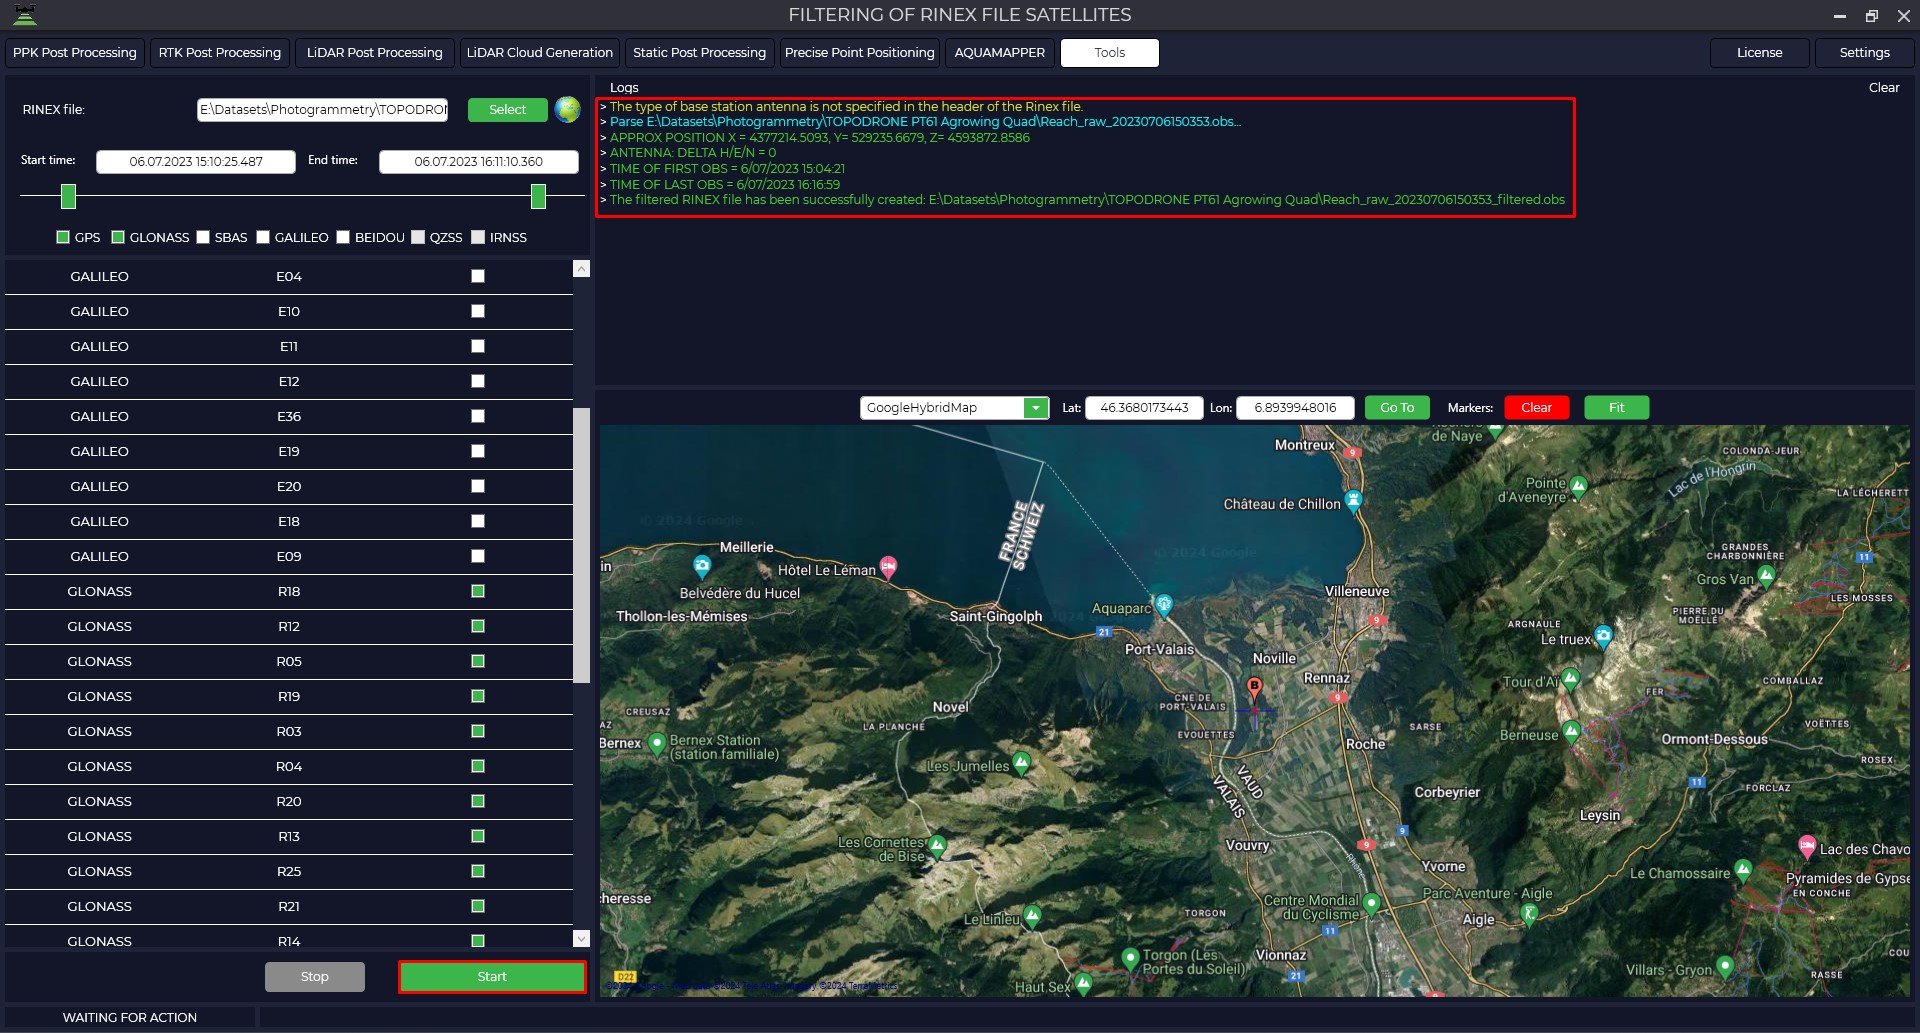Open the LiDAR Cloud Generation tab

pyautogui.click(x=539, y=53)
